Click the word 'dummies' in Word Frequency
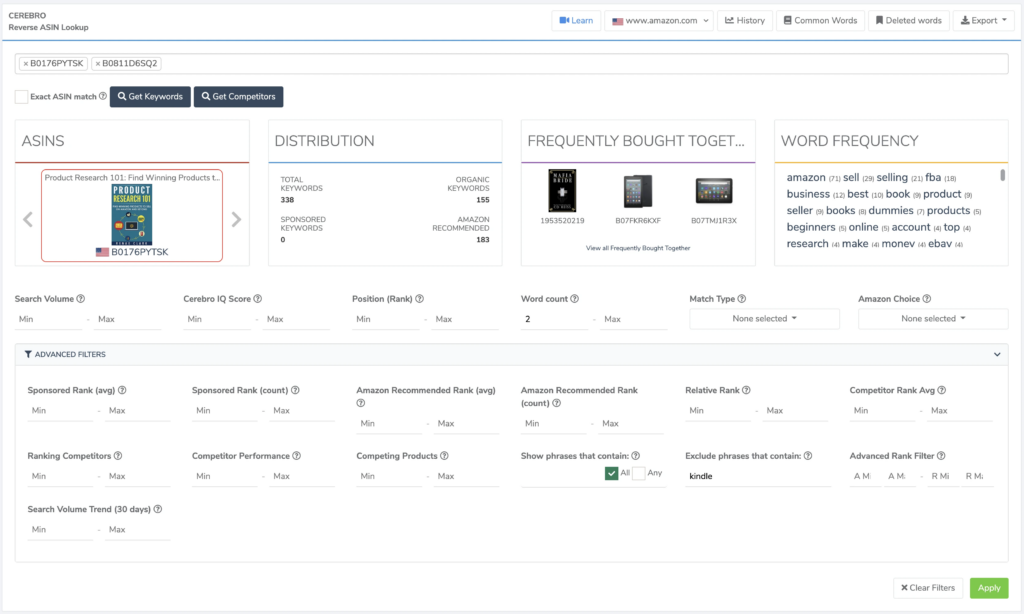This screenshot has height=614, width=1024. tap(891, 211)
